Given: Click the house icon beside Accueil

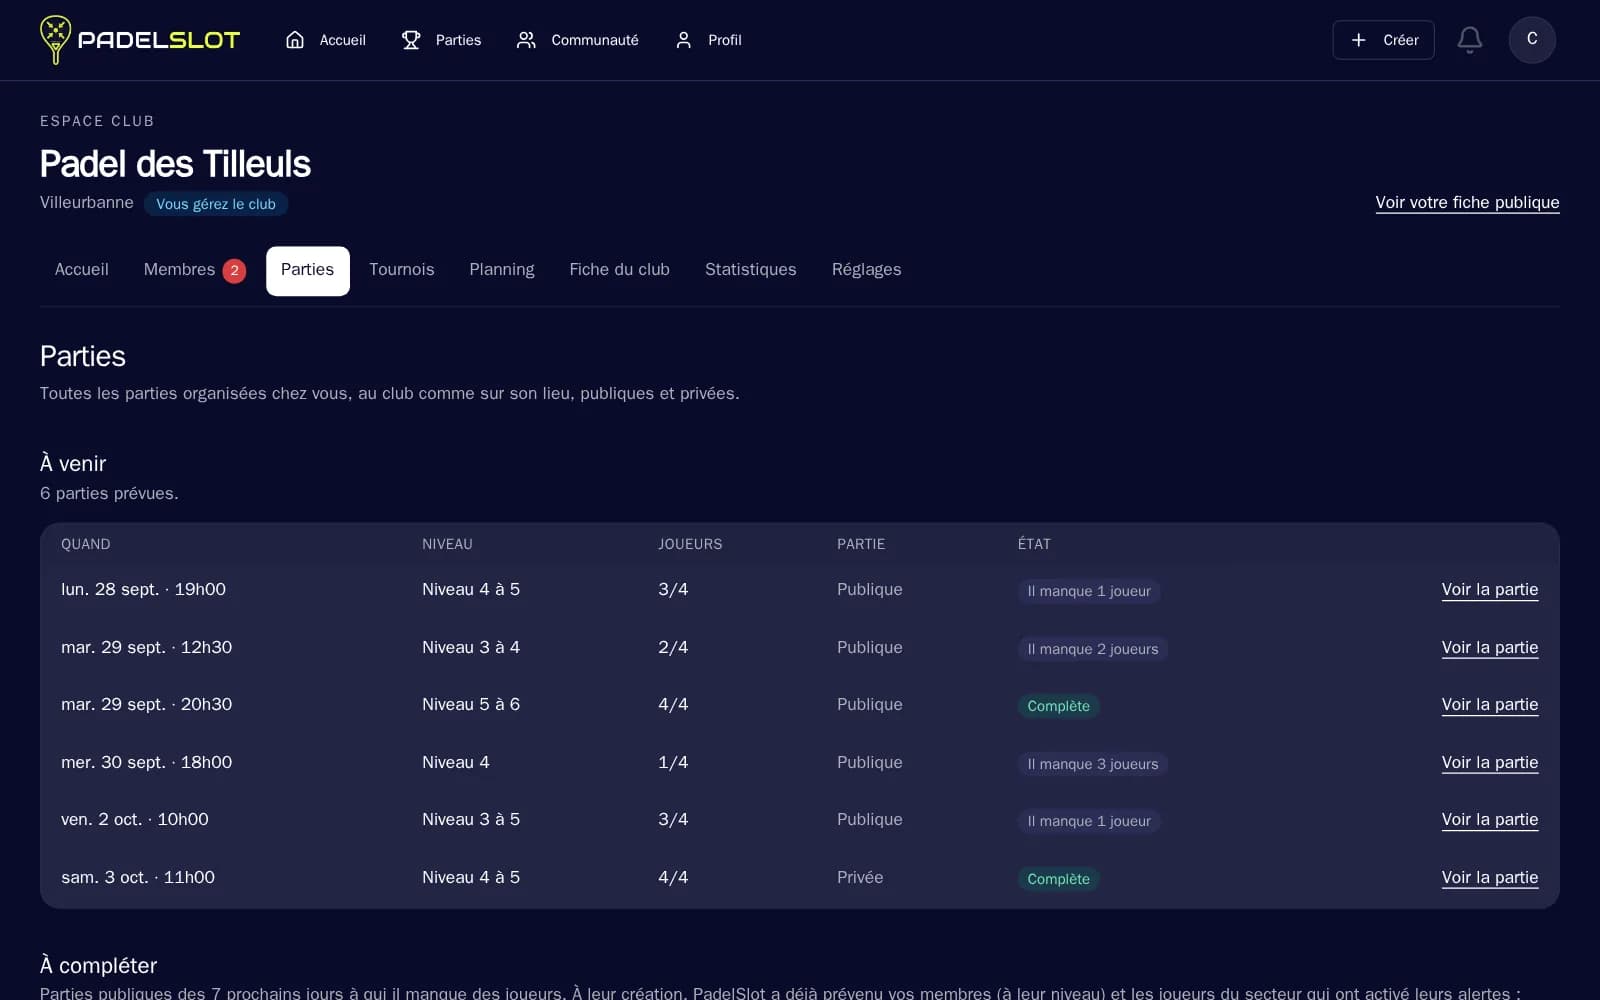Looking at the screenshot, I should pyautogui.click(x=295, y=40).
